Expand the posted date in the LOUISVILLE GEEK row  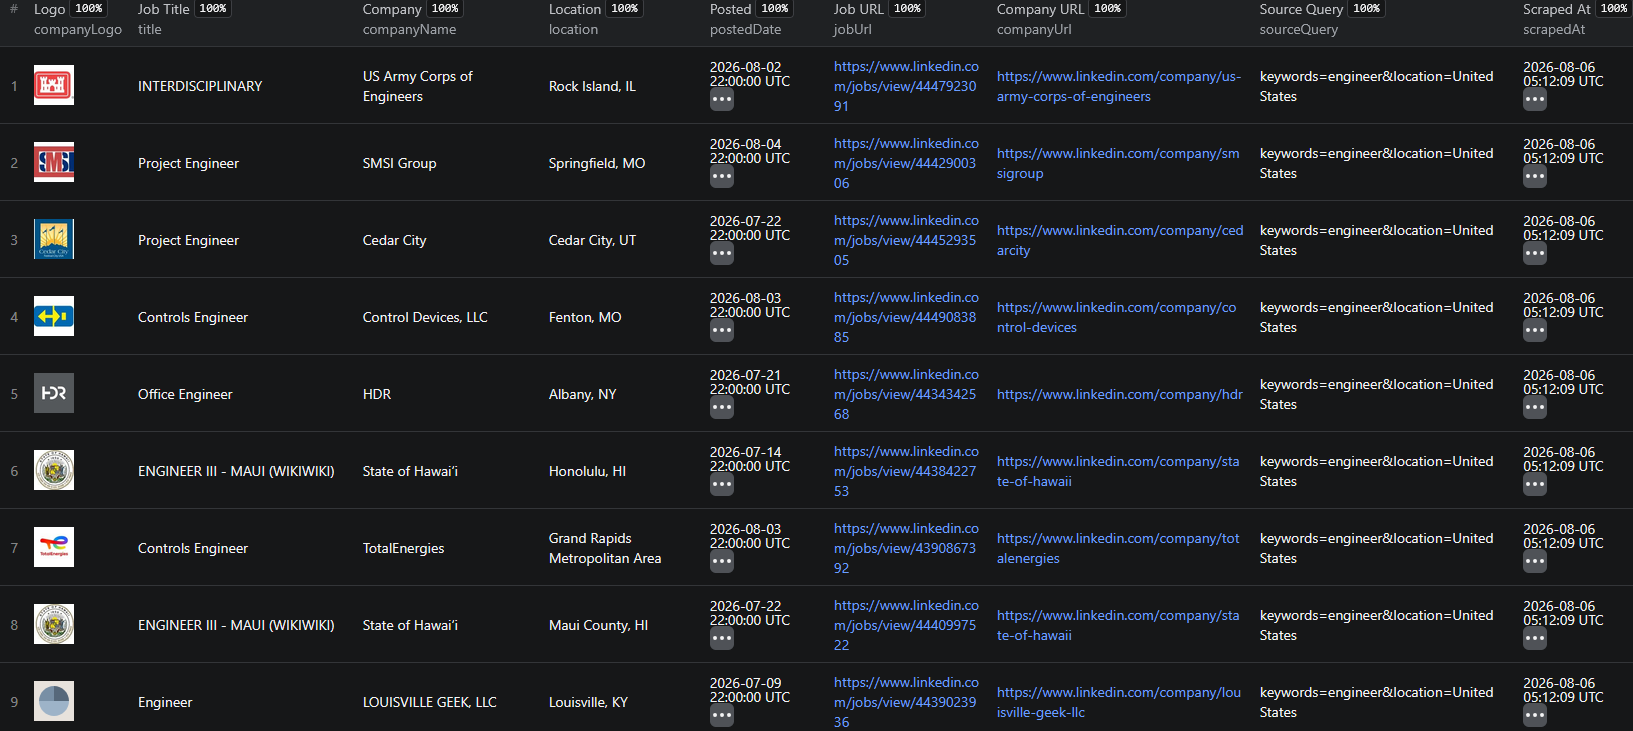(x=722, y=716)
